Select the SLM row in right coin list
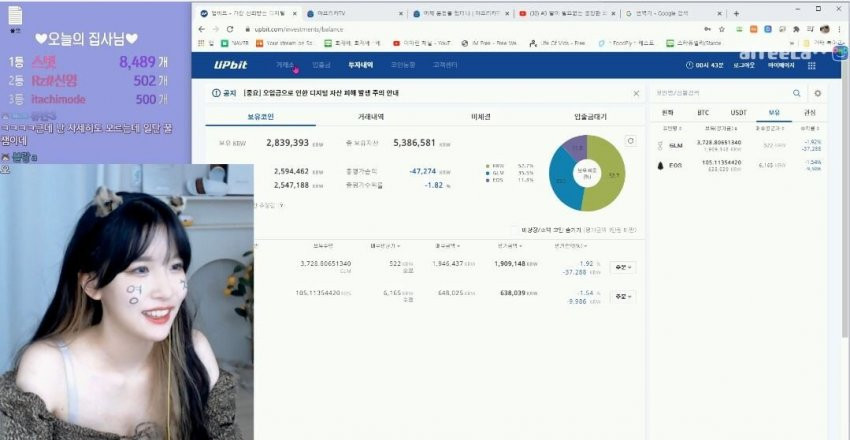The width and height of the screenshot is (850, 440). click(739, 145)
